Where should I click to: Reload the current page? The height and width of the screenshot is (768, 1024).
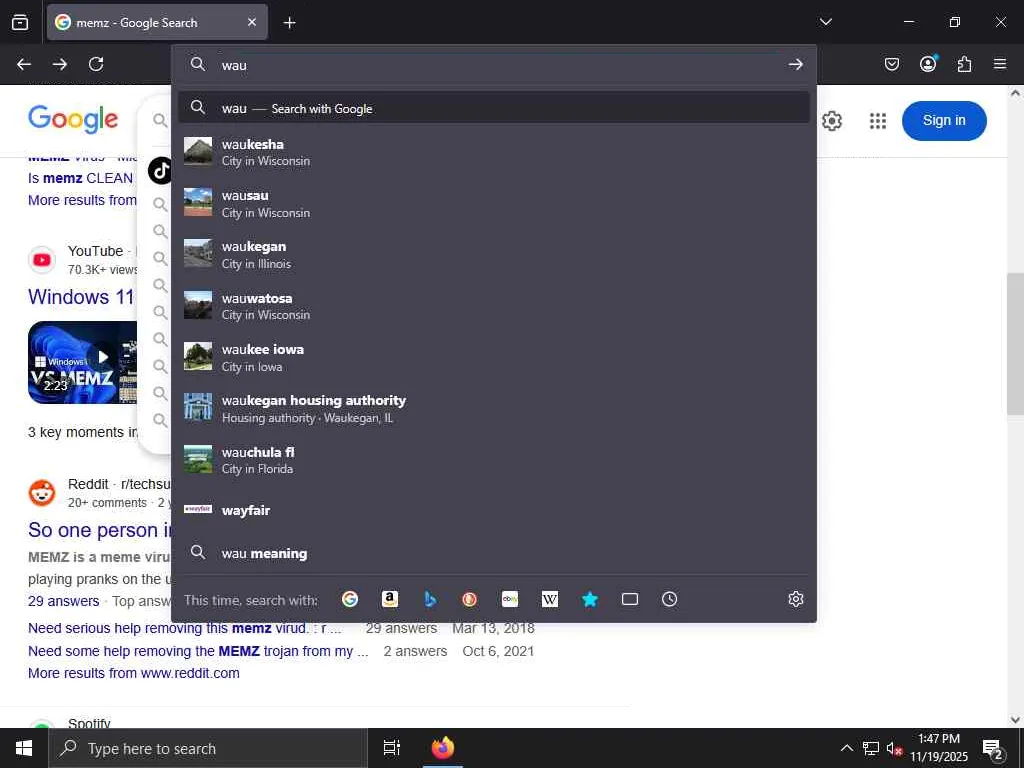[96, 64]
